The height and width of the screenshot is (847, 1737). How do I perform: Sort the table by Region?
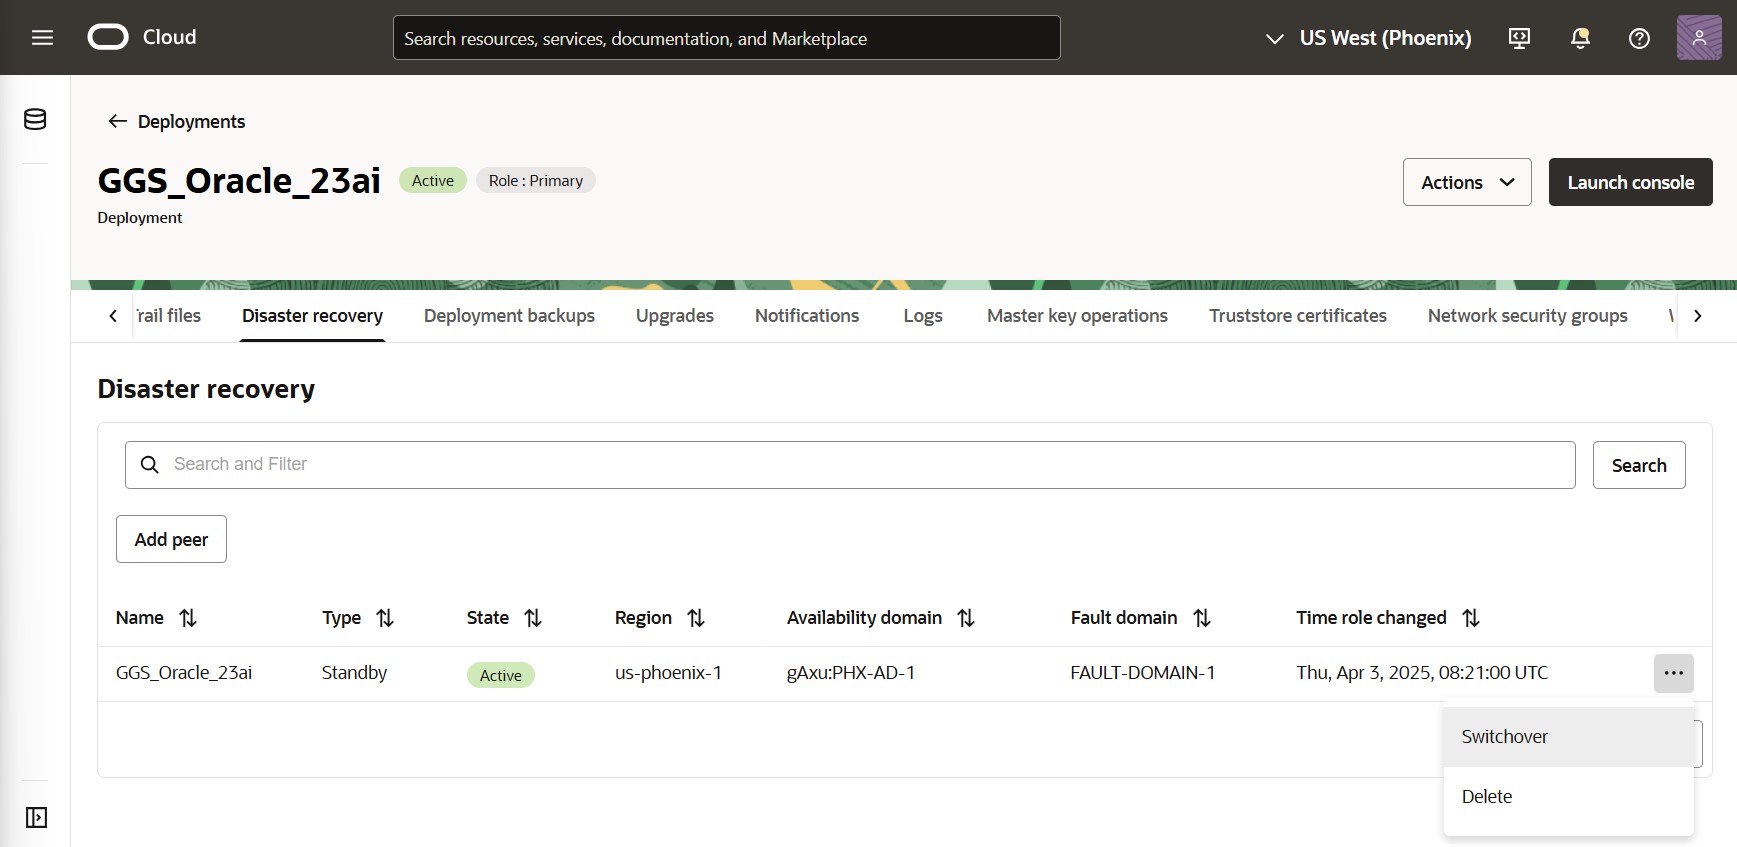[696, 618]
